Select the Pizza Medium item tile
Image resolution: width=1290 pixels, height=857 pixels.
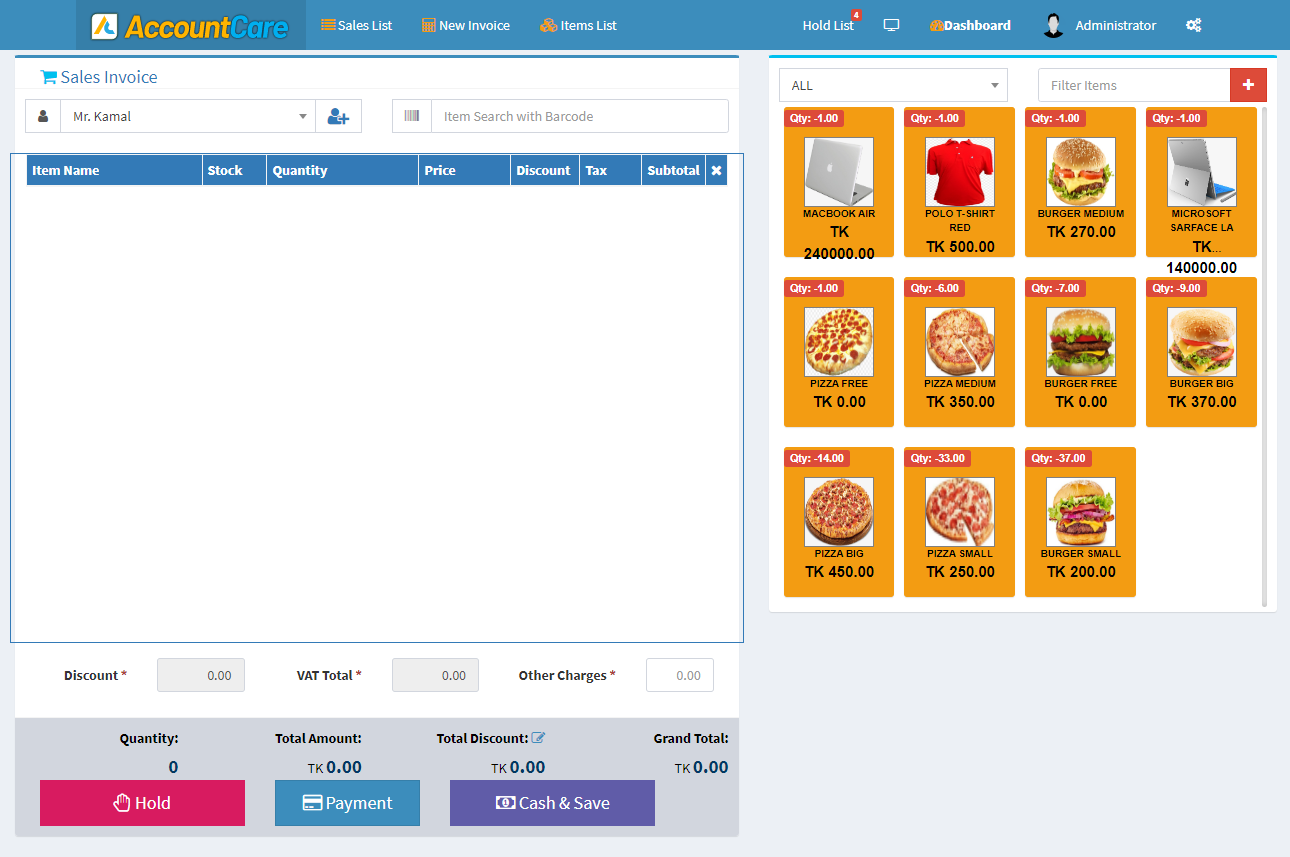(x=959, y=352)
